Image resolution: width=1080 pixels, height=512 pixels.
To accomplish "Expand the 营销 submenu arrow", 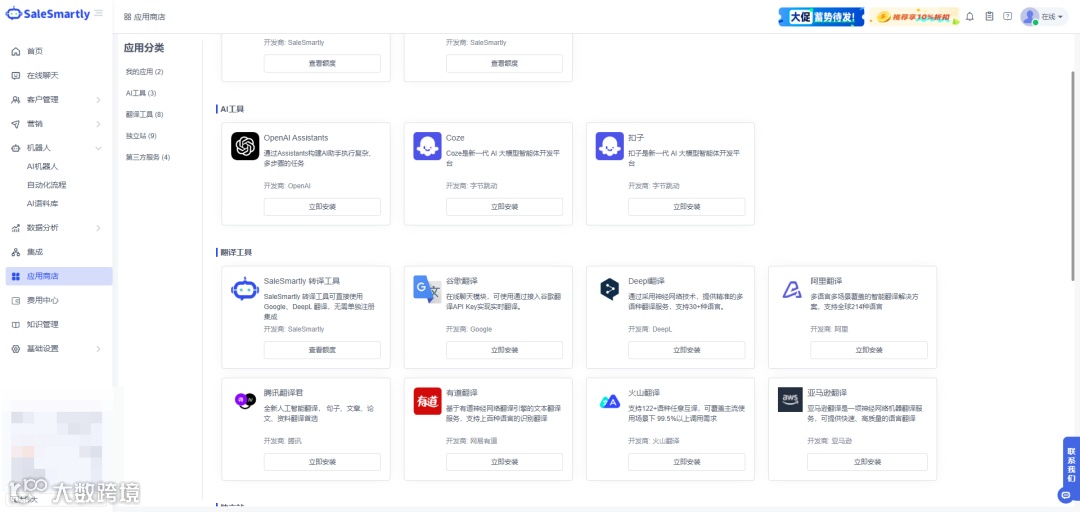I will tap(98, 124).
